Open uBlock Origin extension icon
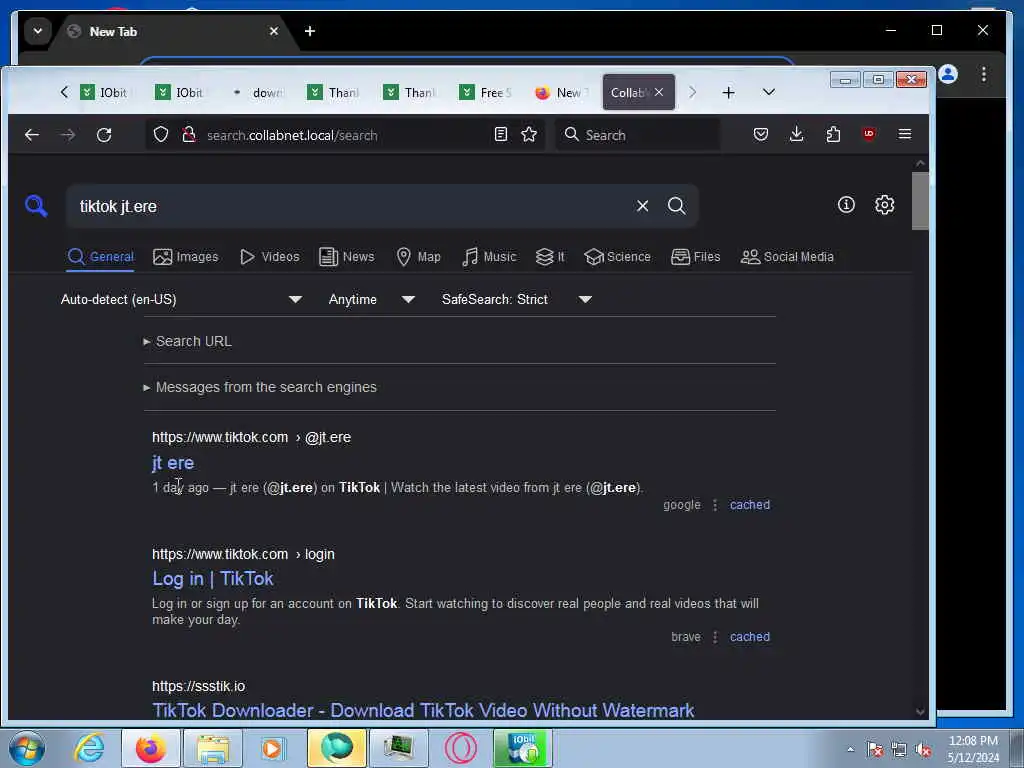Viewport: 1024px width, 768px height. coord(869,134)
